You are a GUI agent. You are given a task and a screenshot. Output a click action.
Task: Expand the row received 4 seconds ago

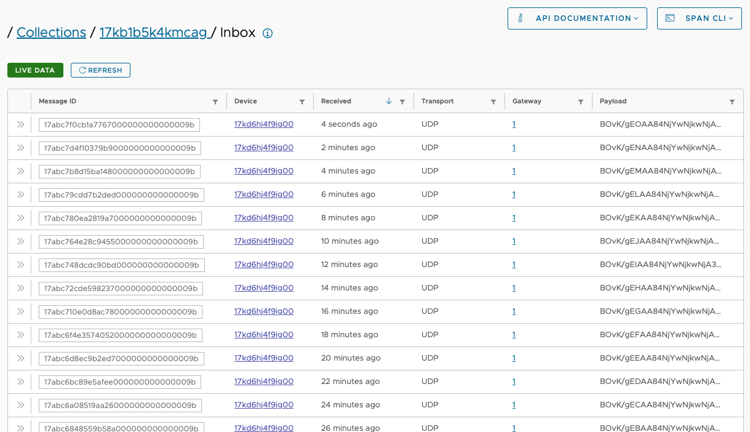[x=21, y=124]
